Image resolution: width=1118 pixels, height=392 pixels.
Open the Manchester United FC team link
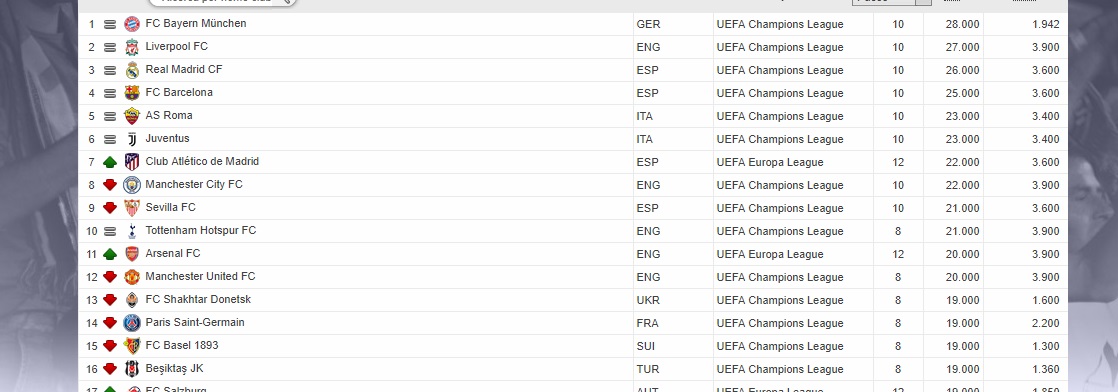click(x=200, y=277)
